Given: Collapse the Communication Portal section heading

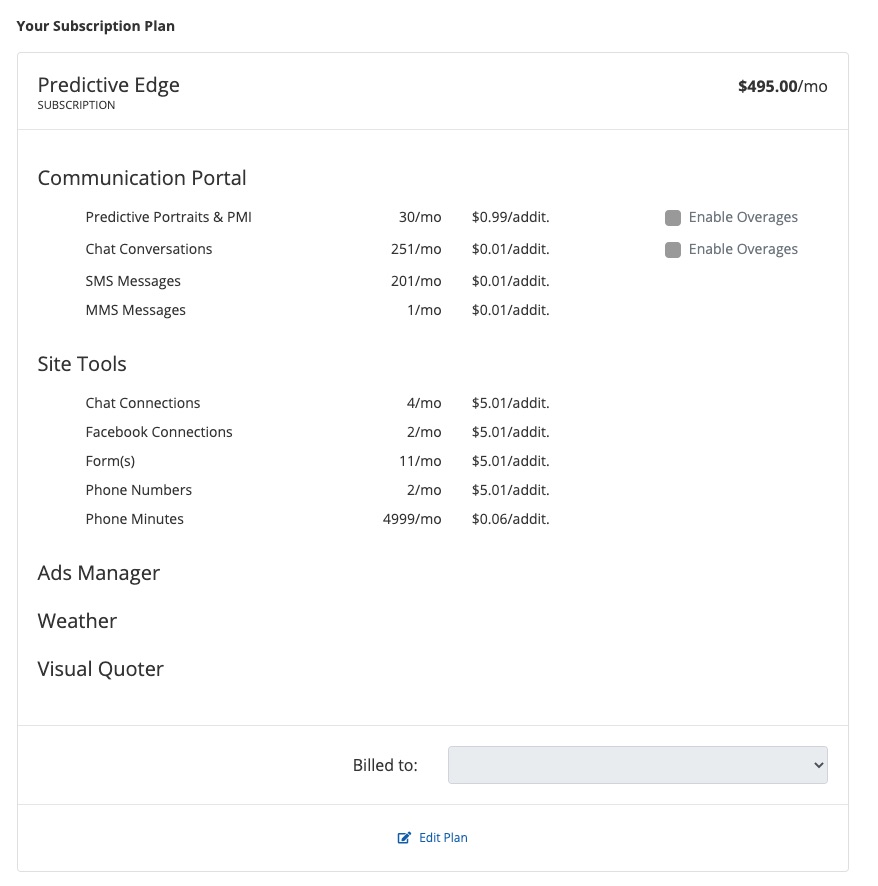Looking at the screenshot, I should (142, 178).
